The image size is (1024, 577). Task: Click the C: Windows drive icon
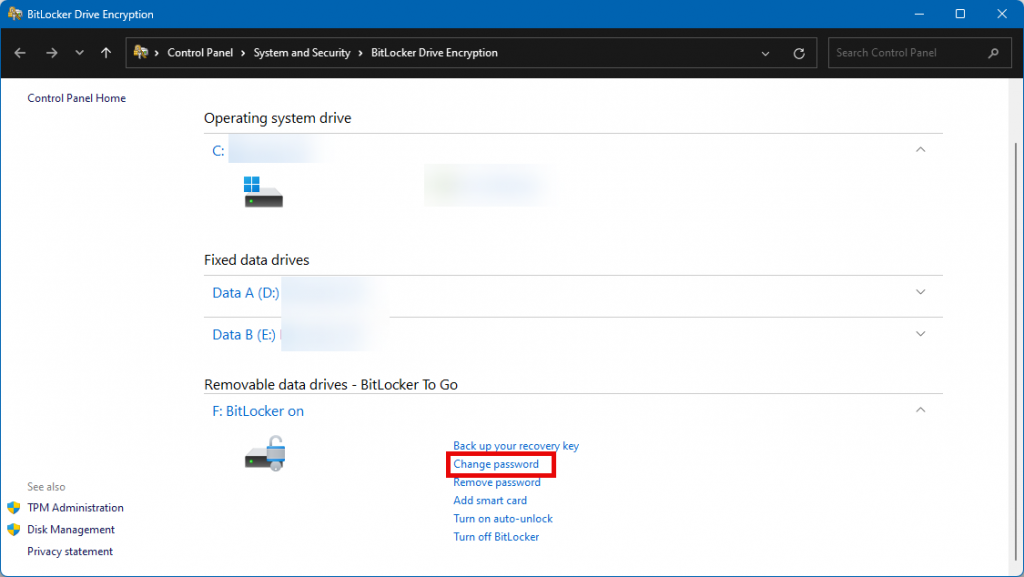click(x=263, y=191)
